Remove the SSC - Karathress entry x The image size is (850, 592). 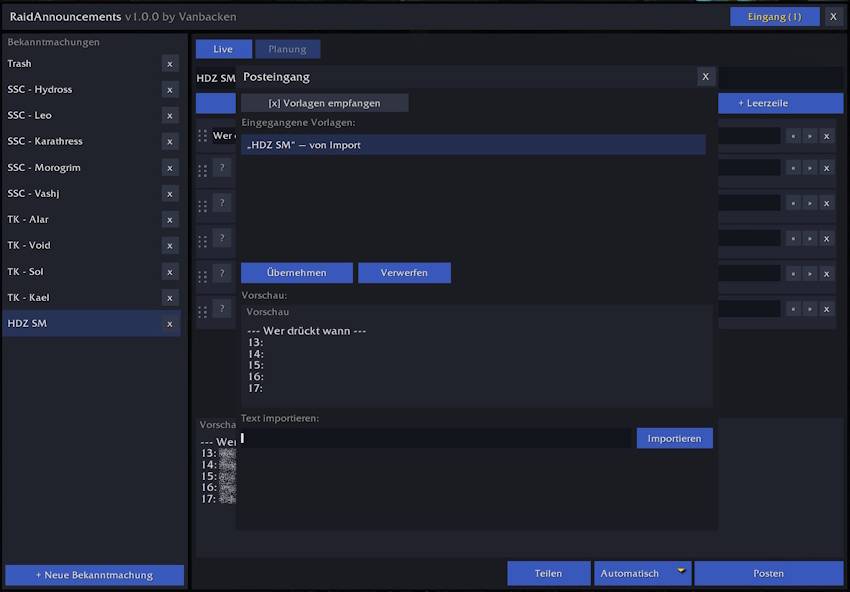170,142
